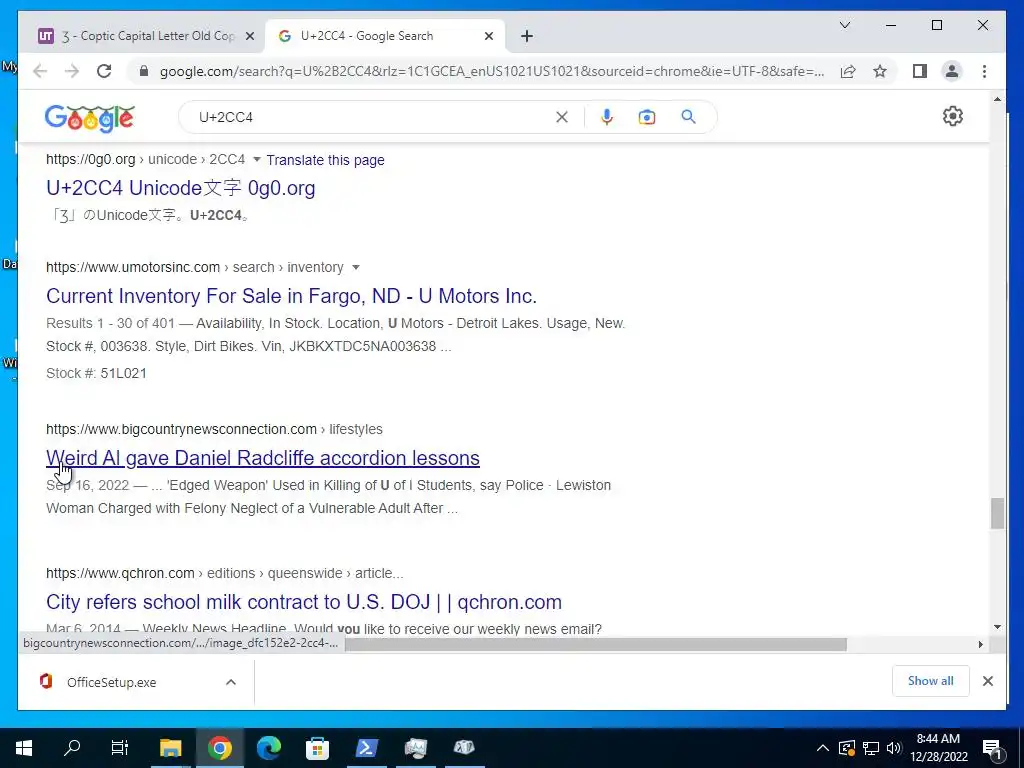Click horizontal scroll right arrow

tap(980, 645)
